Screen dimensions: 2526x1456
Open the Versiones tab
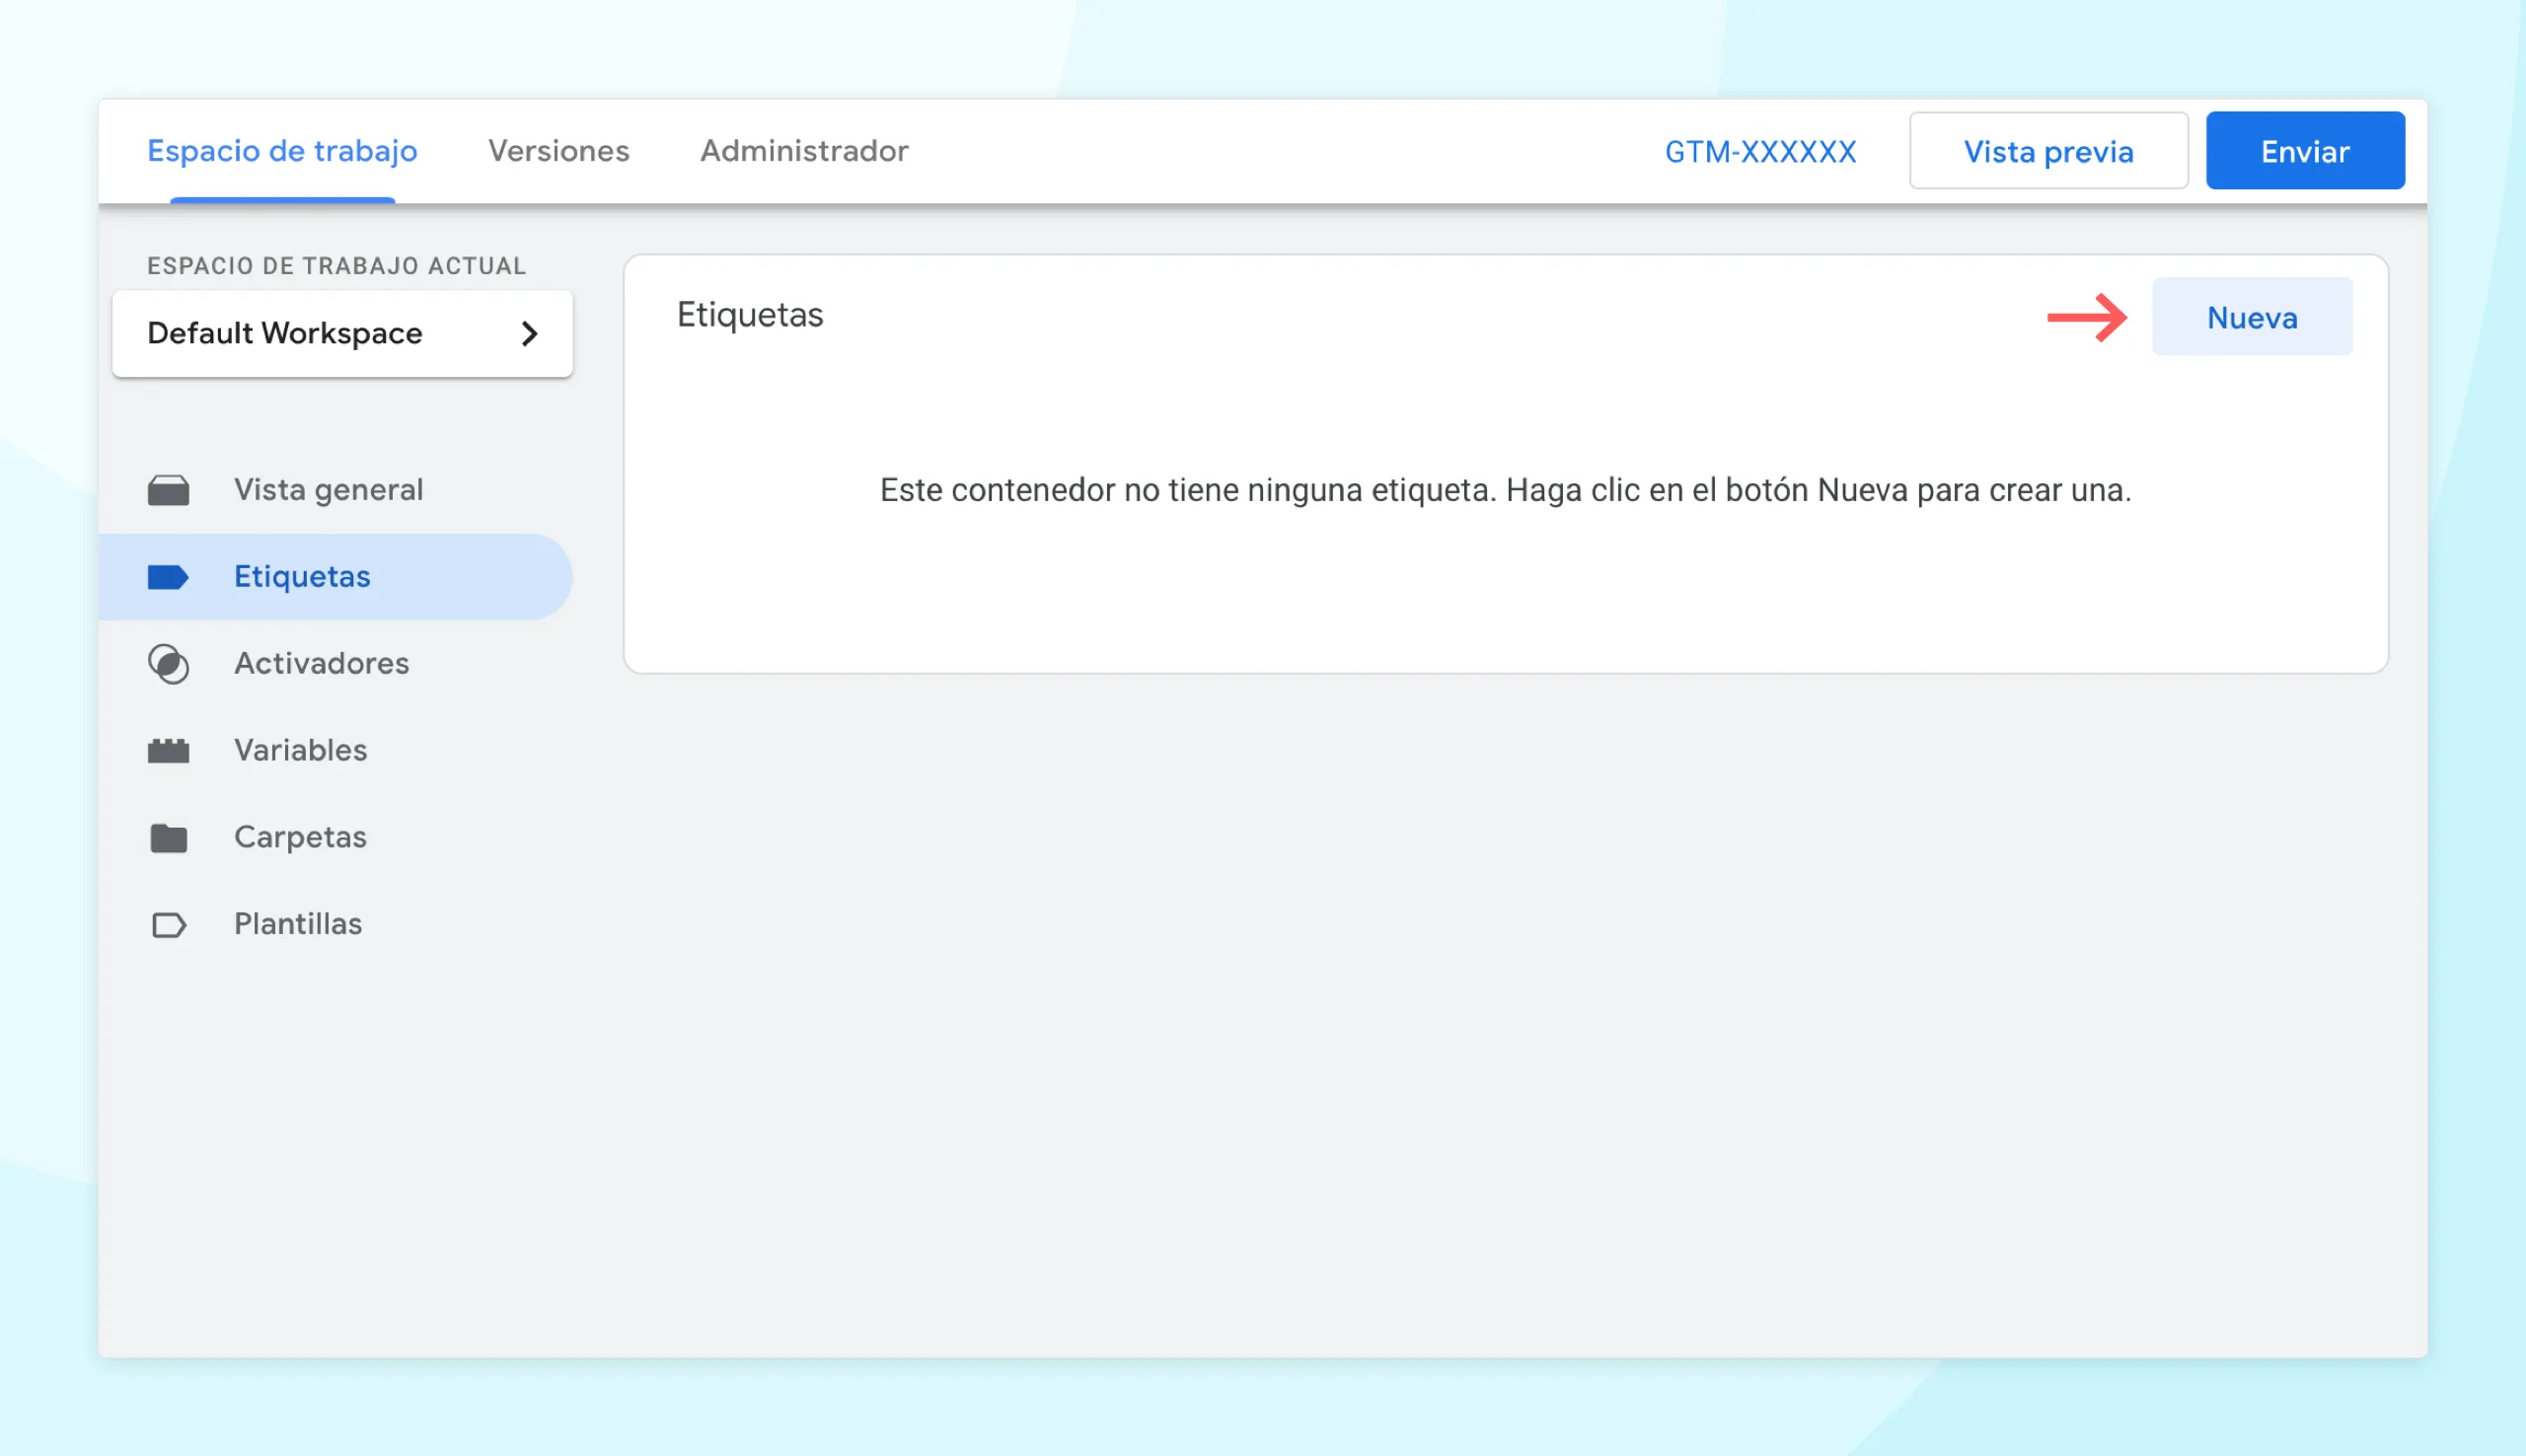[558, 151]
